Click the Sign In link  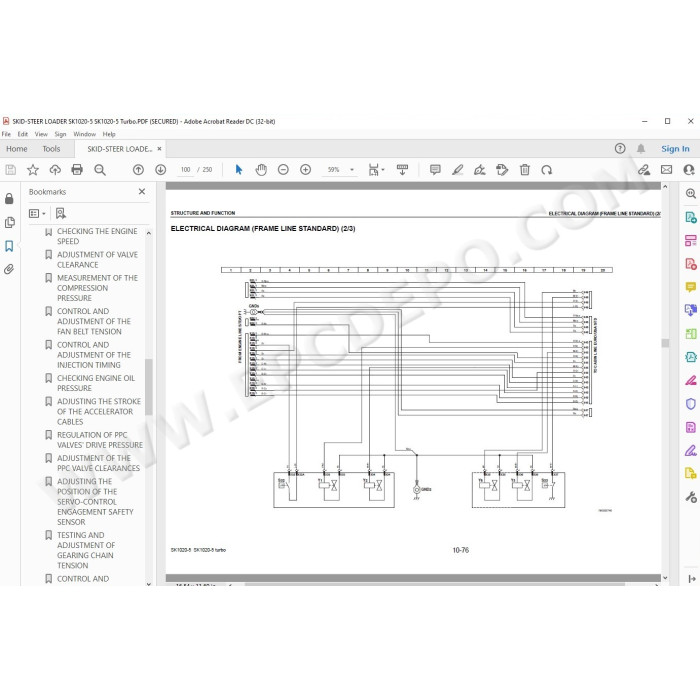coord(675,149)
